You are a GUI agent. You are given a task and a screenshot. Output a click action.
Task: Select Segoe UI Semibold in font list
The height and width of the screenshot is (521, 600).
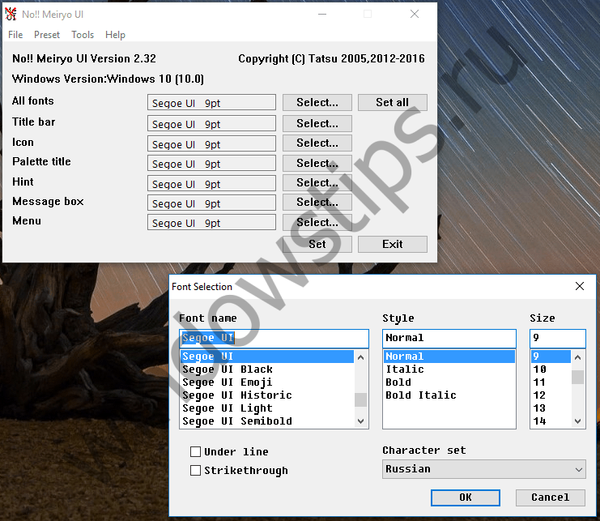[x=267, y=421]
